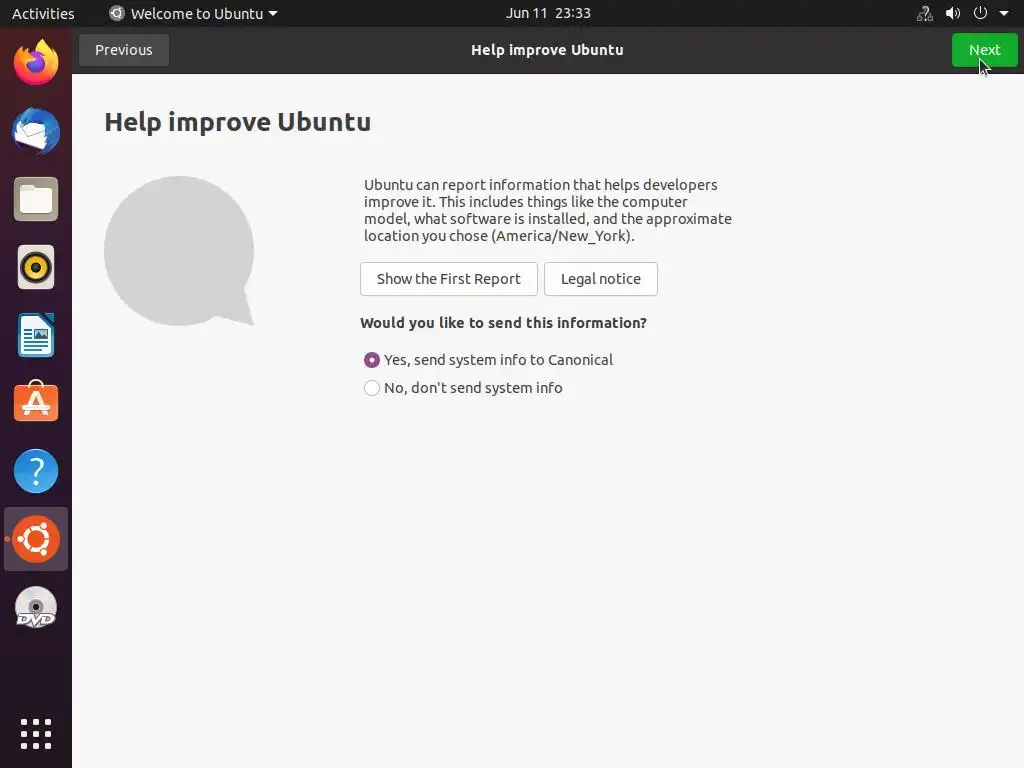Go back with the Previous button
Image resolution: width=1024 pixels, height=768 pixels.
pyautogui.click(x=123, y=50)
